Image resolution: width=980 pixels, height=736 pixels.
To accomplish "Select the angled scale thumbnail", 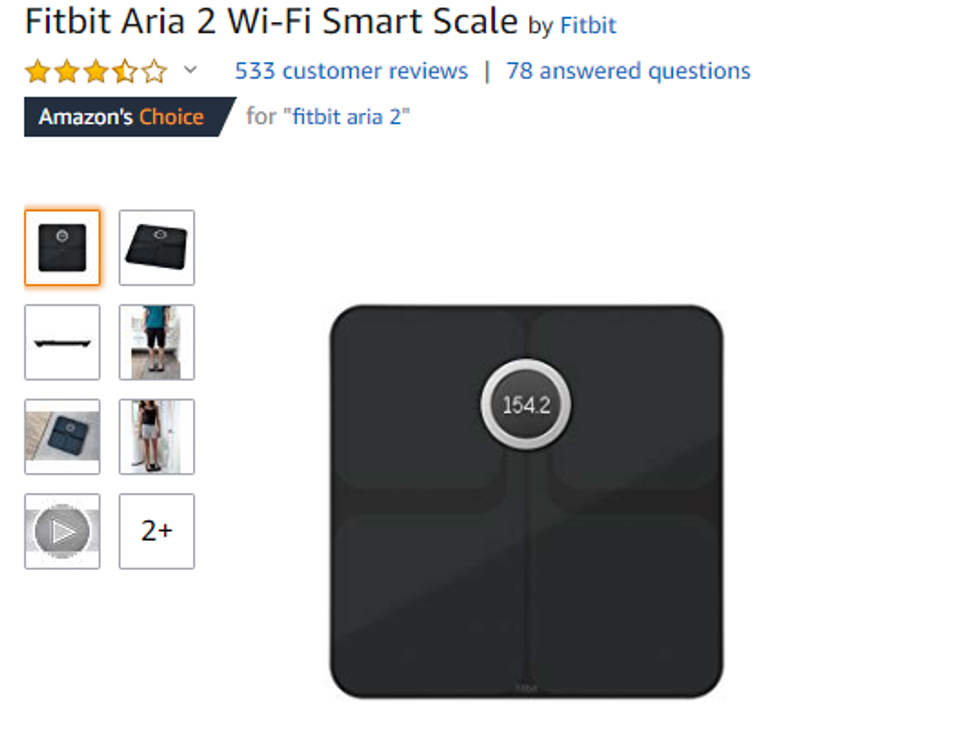I will [x=157, y=248].
